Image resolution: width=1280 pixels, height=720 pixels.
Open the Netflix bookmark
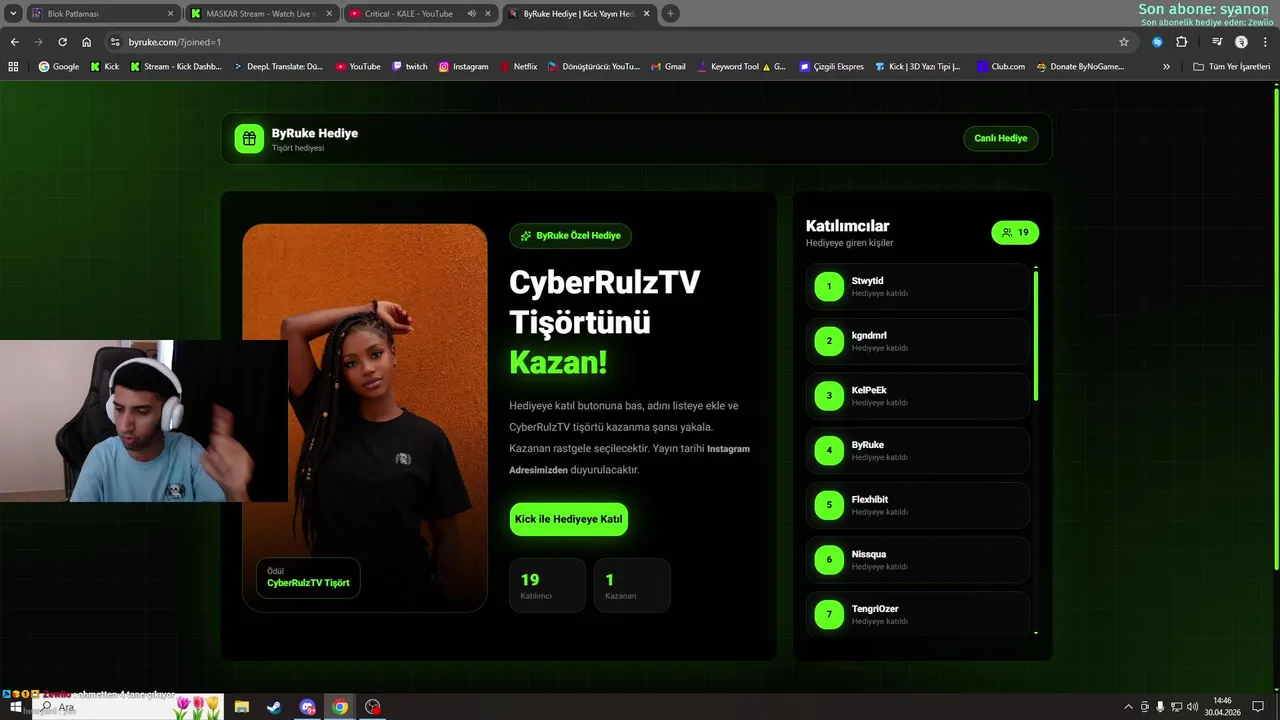point(518,67)
